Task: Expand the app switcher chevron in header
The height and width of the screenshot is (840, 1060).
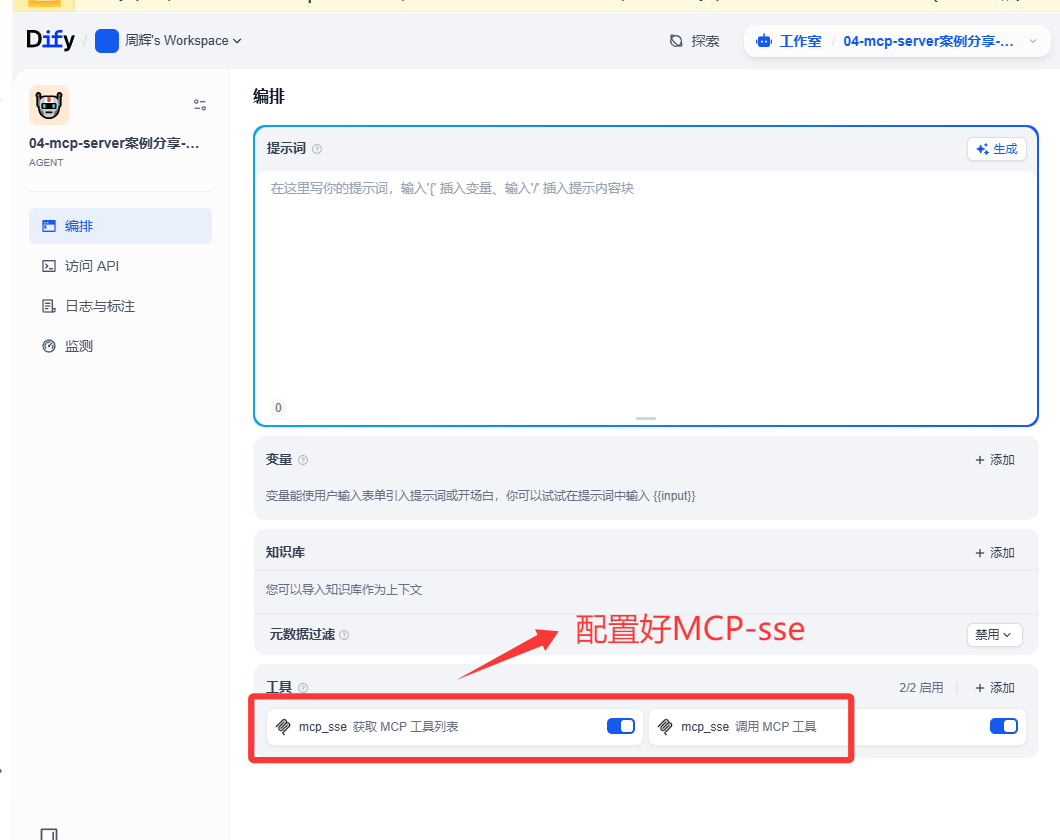Action: pyautogui.click(x=1033, y=41)
